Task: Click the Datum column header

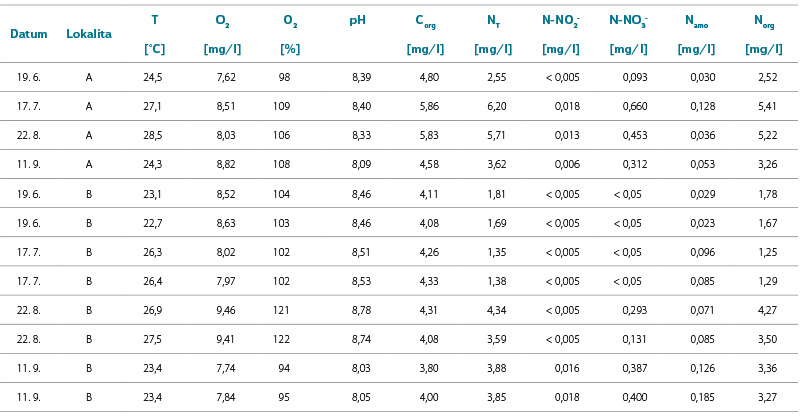Action: click(x=29, y=34)
